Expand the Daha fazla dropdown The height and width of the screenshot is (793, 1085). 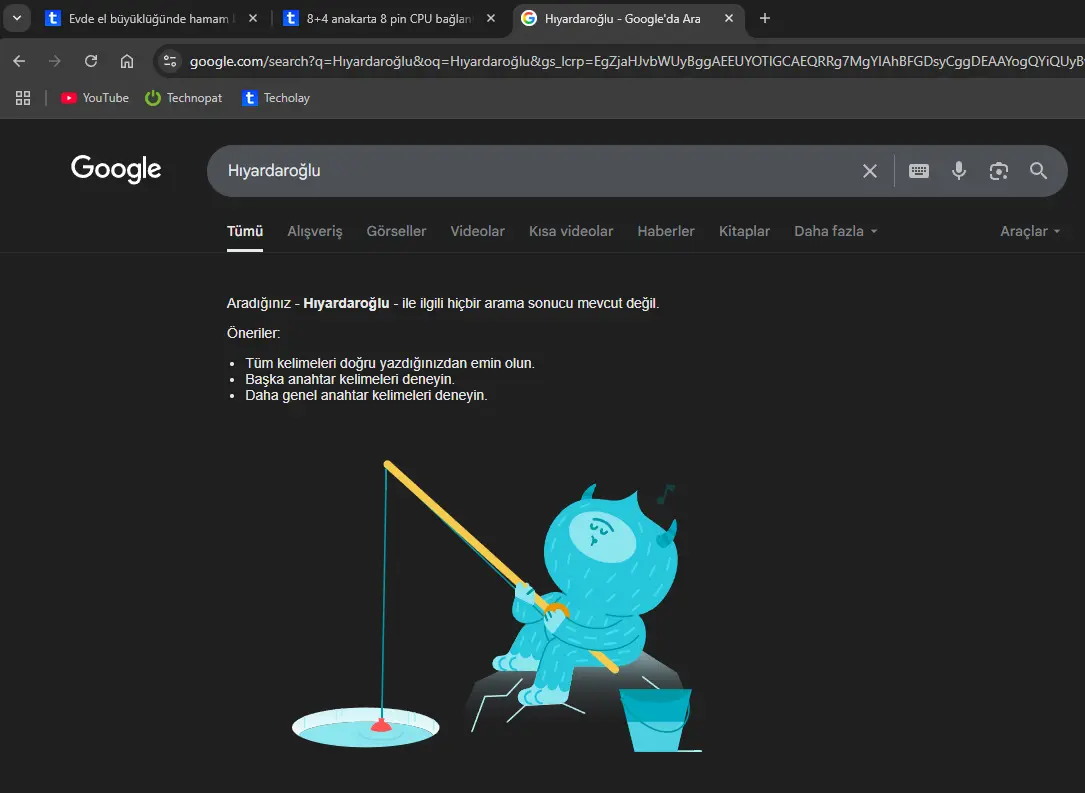836,232
